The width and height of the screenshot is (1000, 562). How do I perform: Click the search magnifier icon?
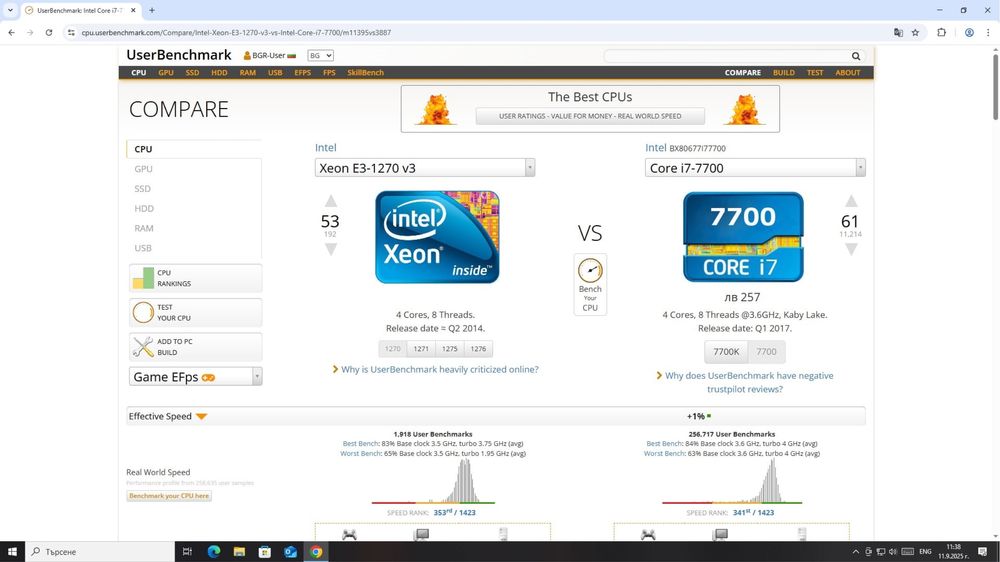pos(856,56)
